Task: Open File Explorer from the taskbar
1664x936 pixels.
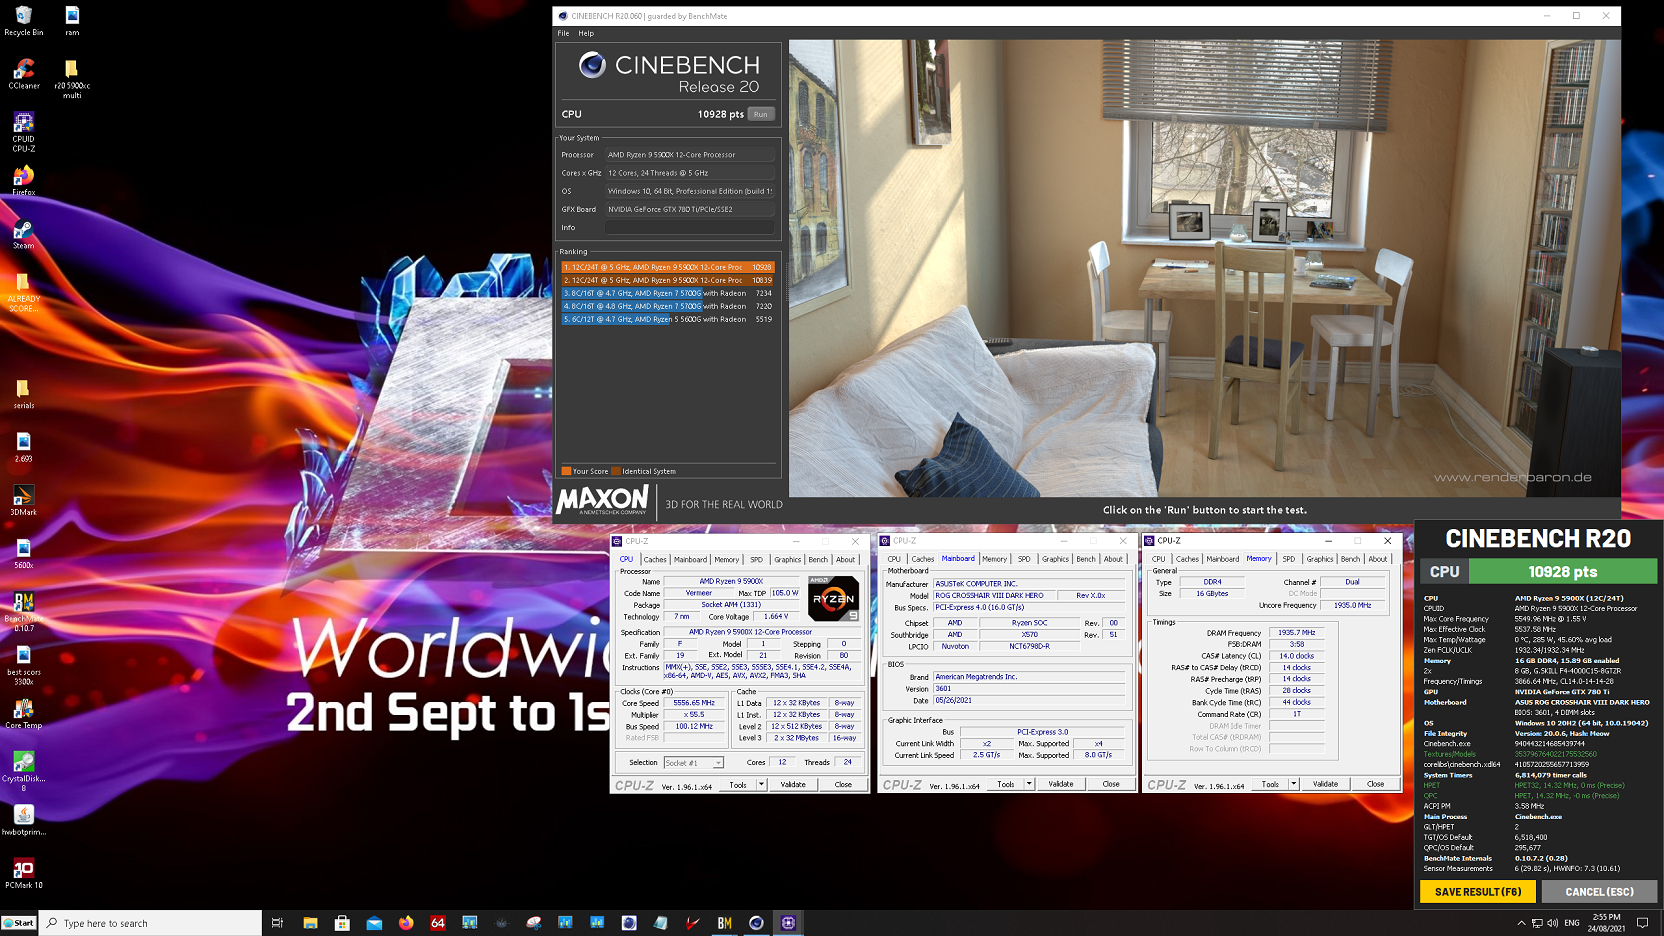Action: (x=310, y=923)
